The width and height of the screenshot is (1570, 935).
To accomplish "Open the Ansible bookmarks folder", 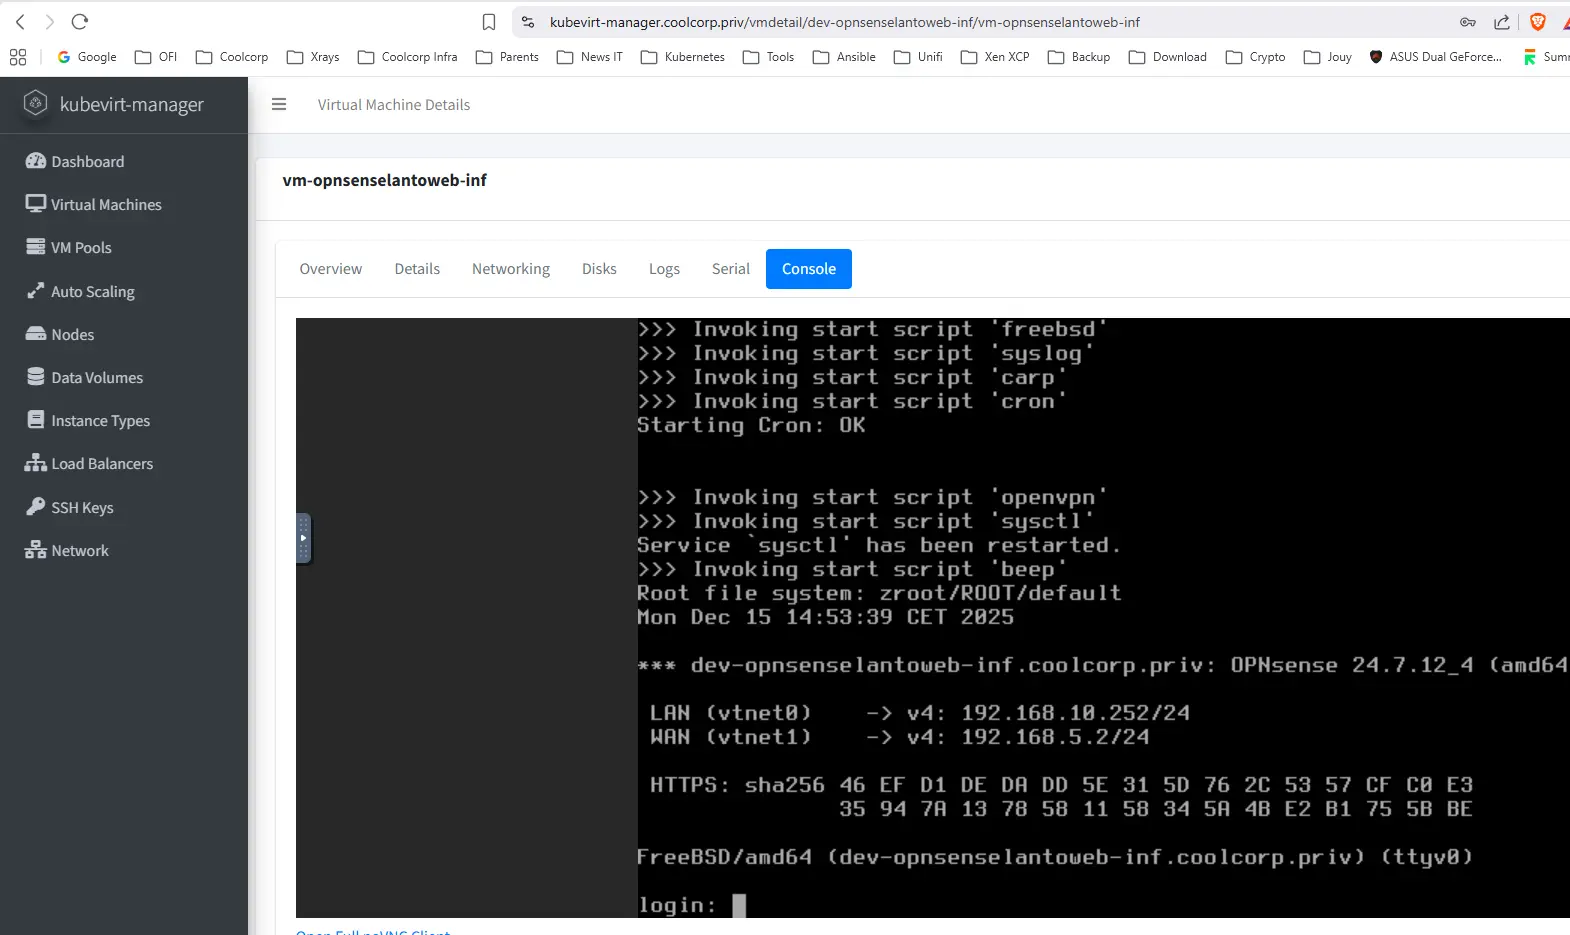I will tap(844, 57).
